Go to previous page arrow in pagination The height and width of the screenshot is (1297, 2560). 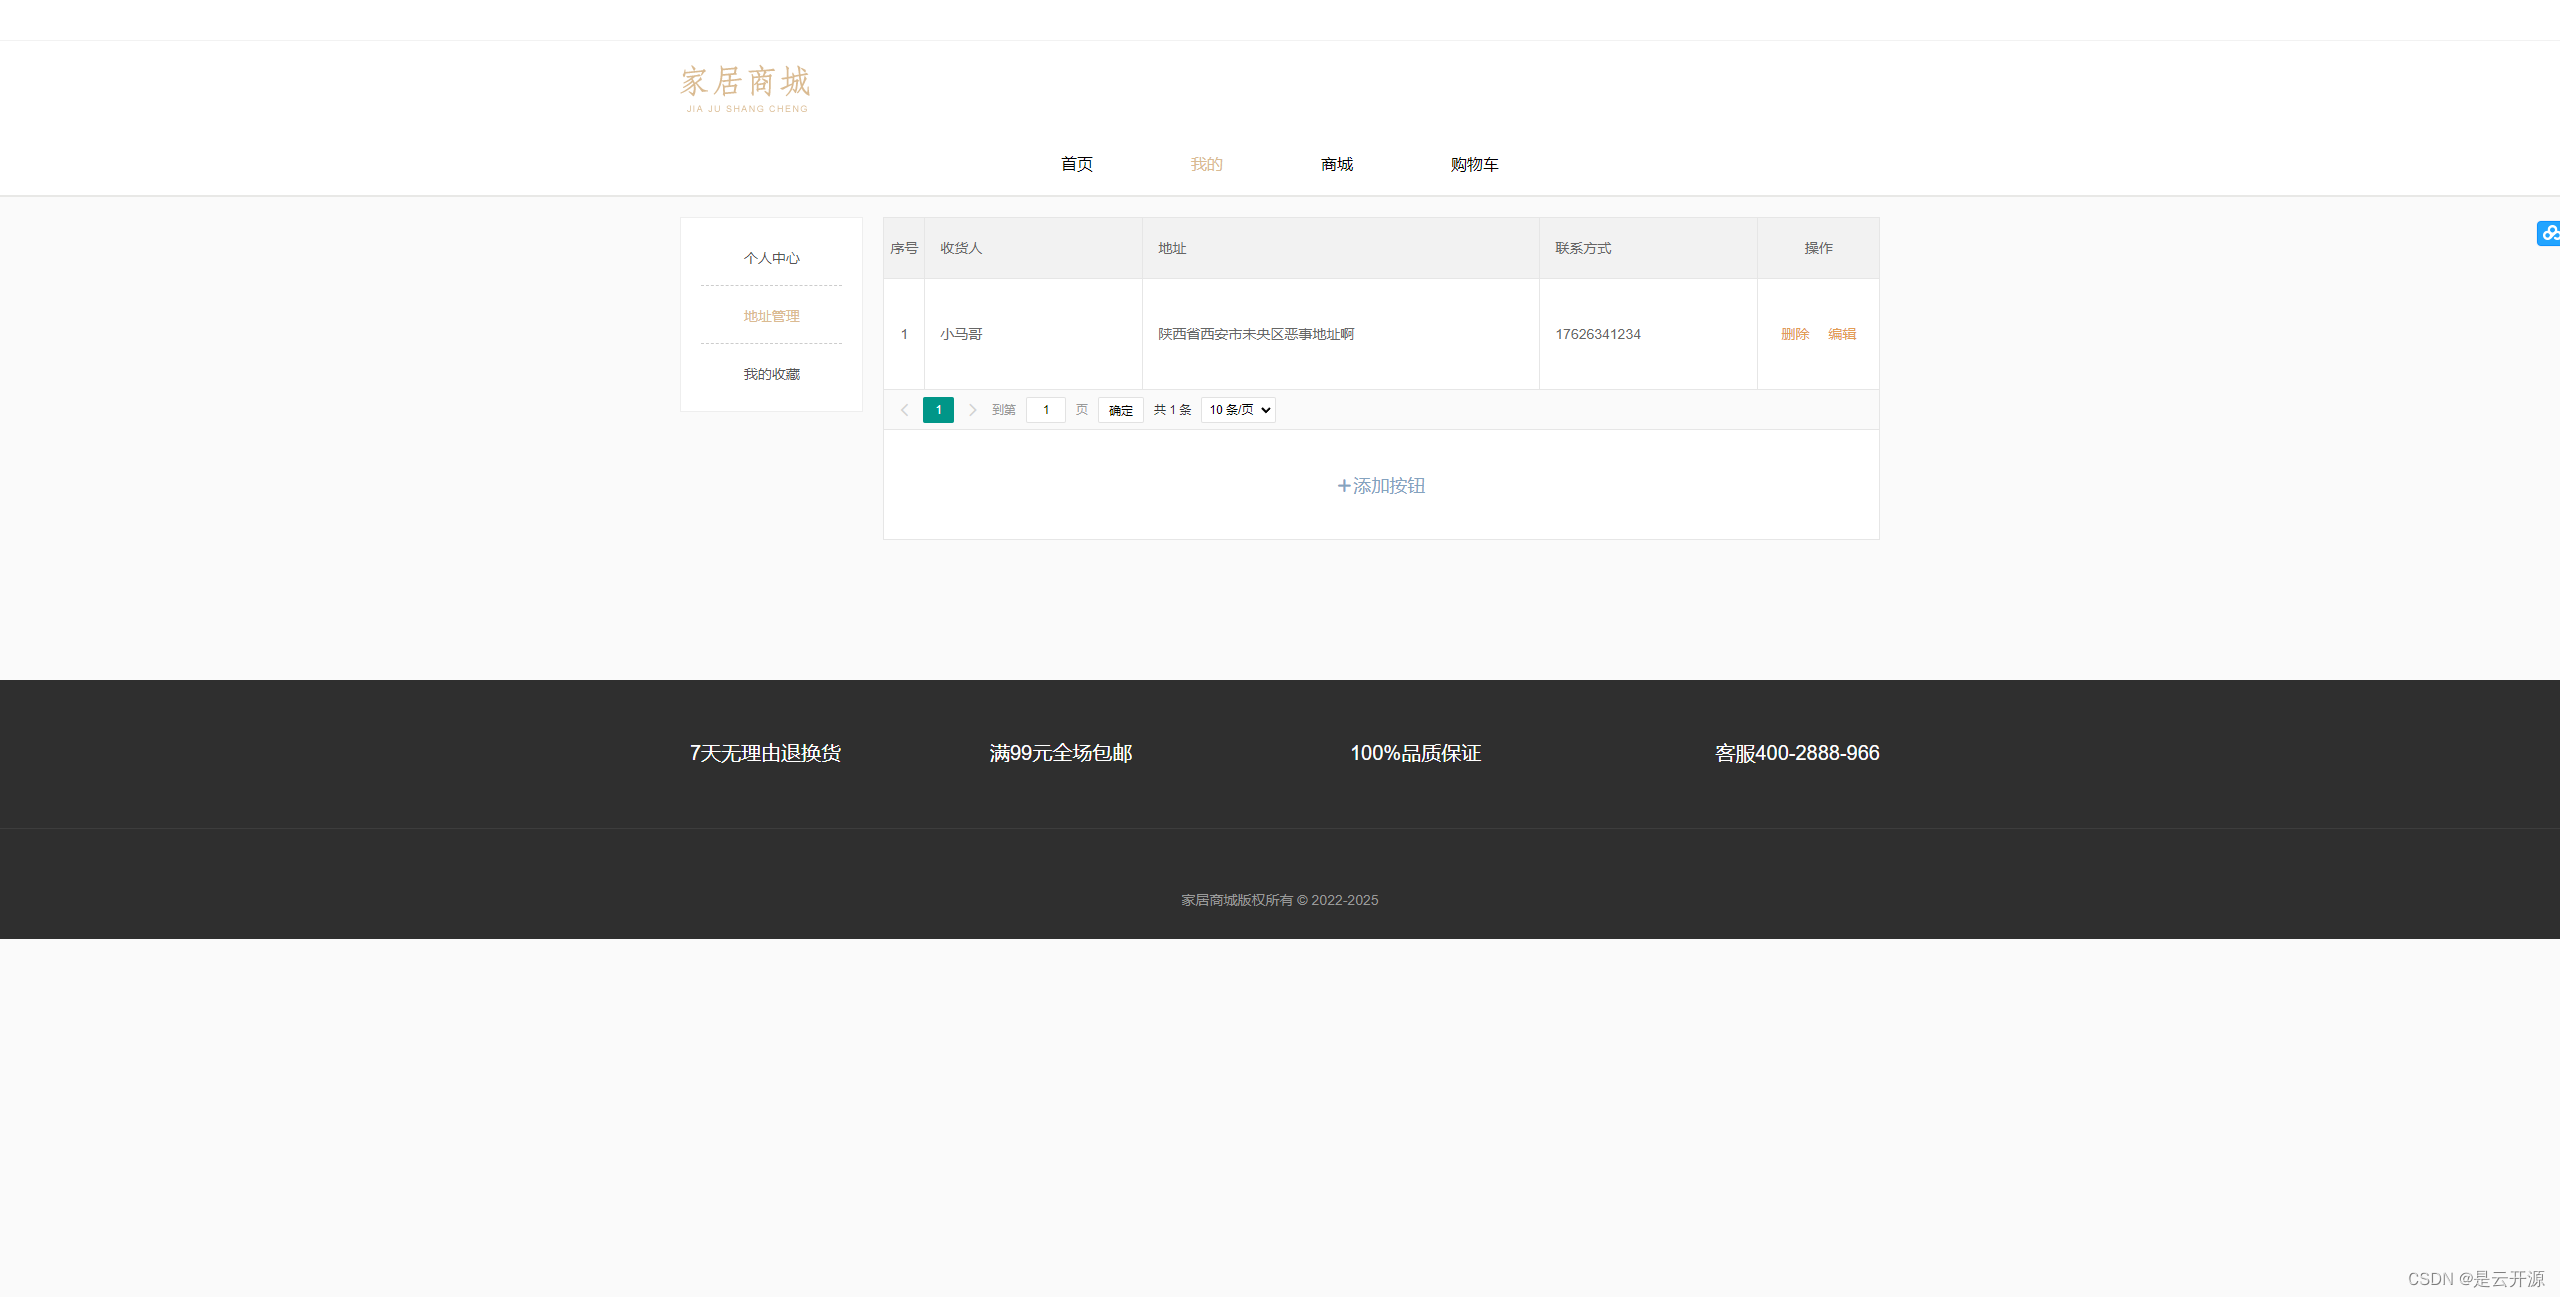(x=904, y=410)
